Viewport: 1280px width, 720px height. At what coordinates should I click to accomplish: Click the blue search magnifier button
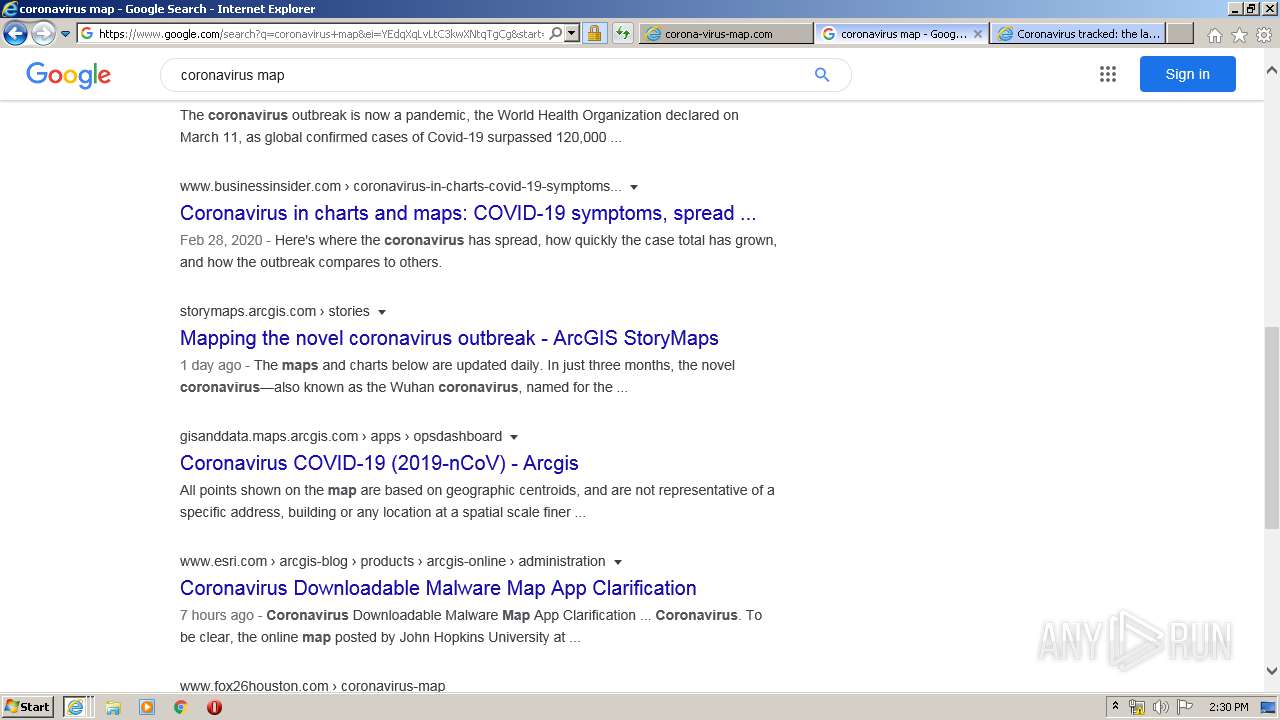(822, 75)
